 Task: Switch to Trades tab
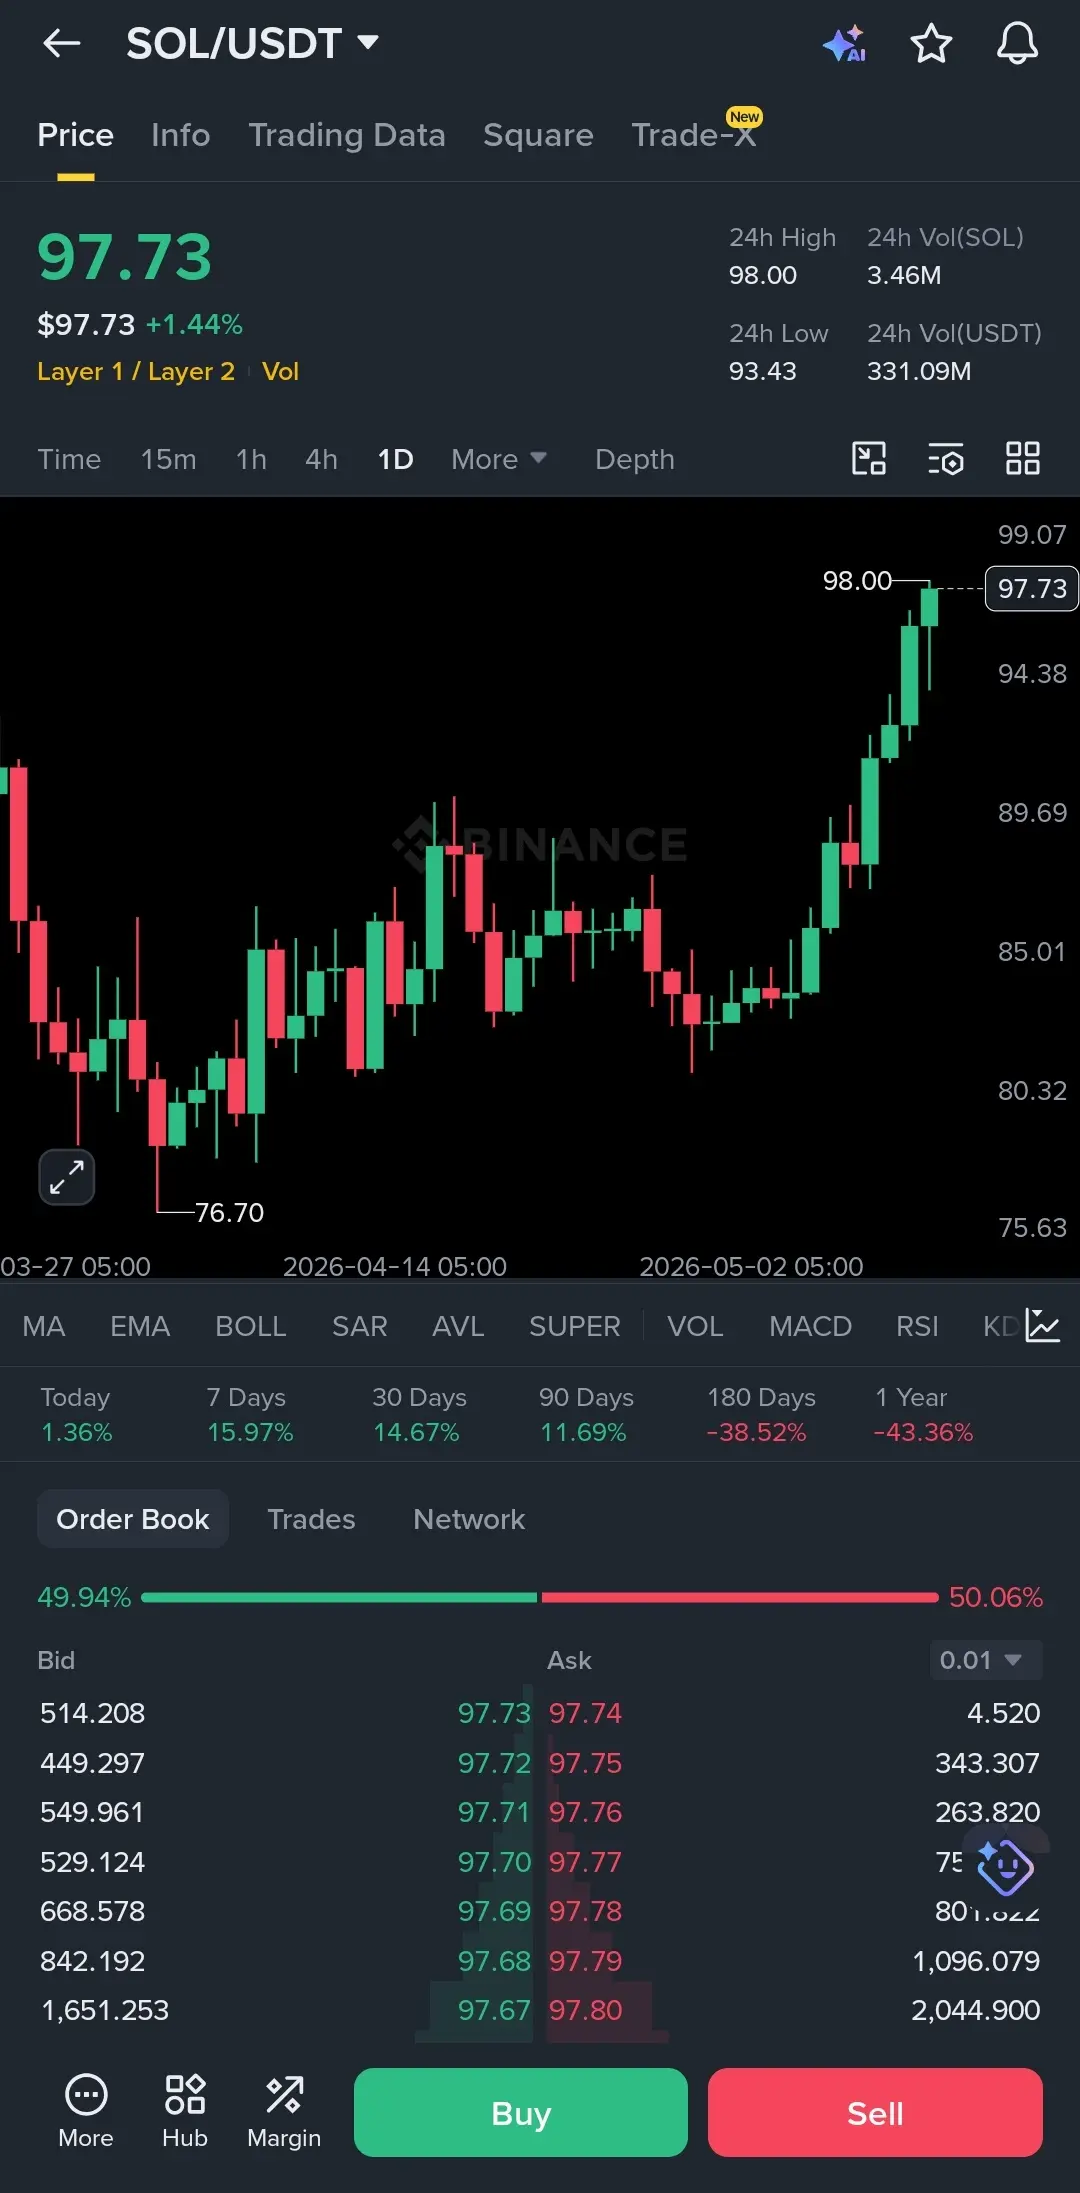point(311,1519)
